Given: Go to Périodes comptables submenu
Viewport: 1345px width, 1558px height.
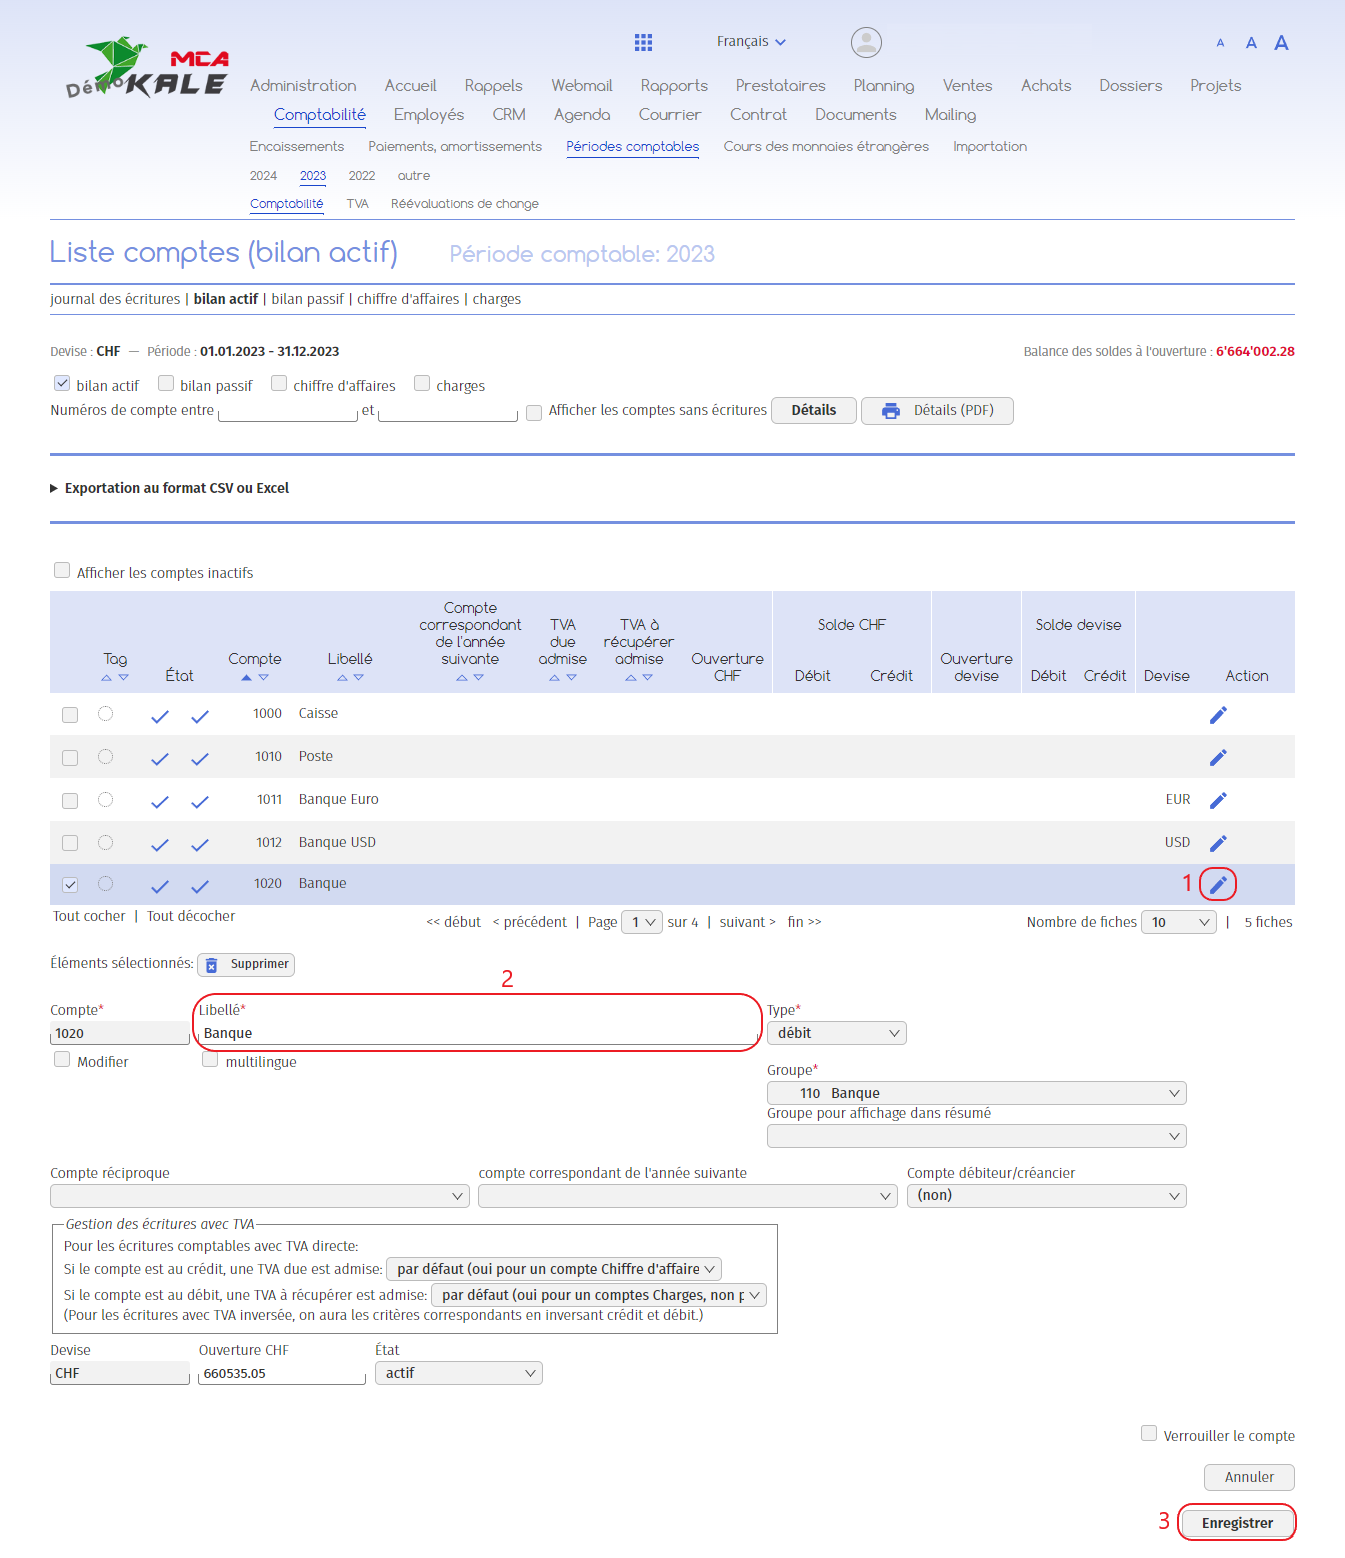Looking at the screenshot, I should coord(633,147).
